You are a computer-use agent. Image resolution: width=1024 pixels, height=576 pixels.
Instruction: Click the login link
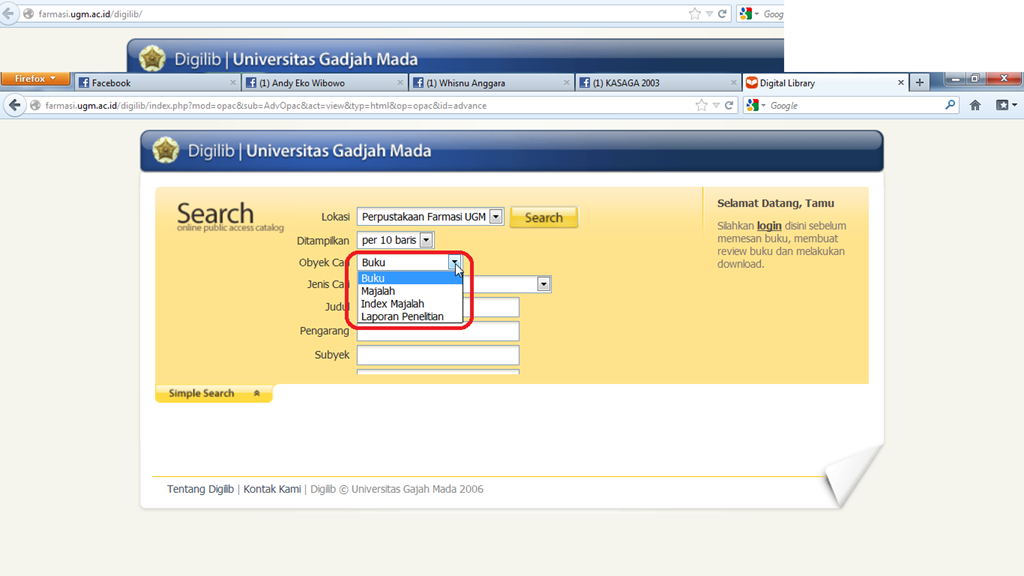tap(769, 225)
